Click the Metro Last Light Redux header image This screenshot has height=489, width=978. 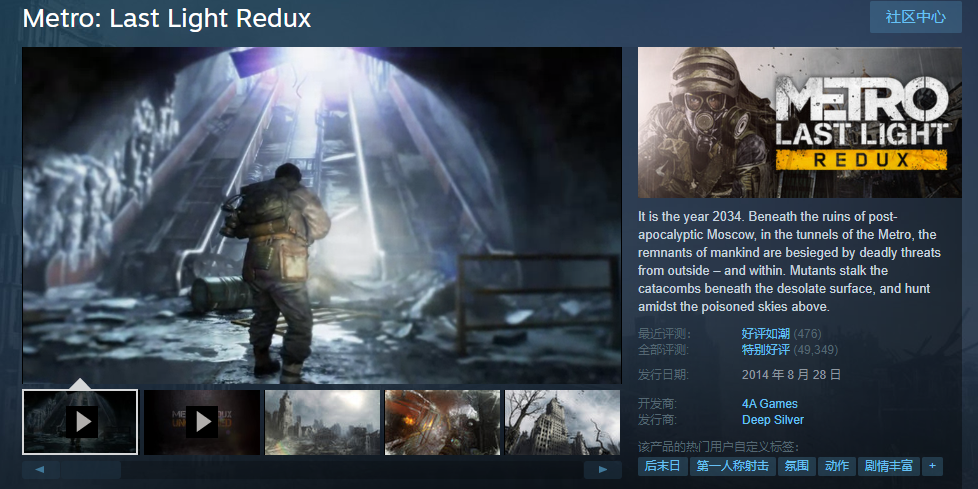[x=800, y=122]
